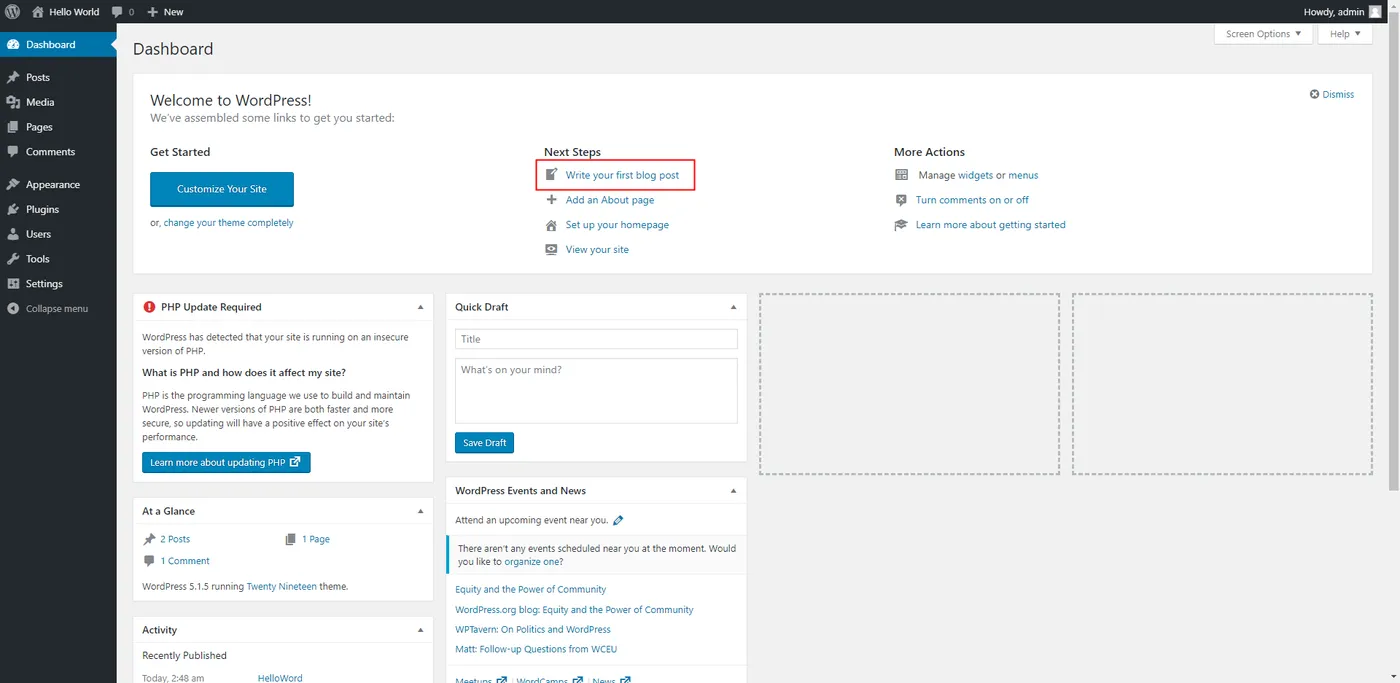Click the Posts pushpin icon in sidebar
The height and width of the screenshot is (683, 1400).
[13, 77]
